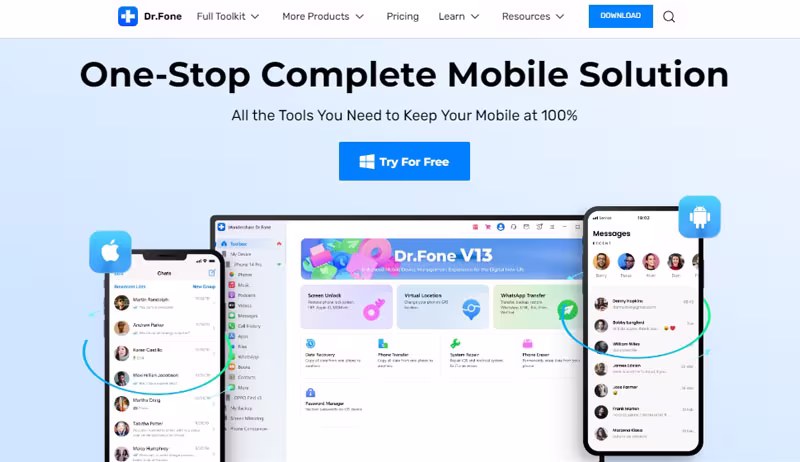Expand the More Products dropdown

[x=323, y=16]
